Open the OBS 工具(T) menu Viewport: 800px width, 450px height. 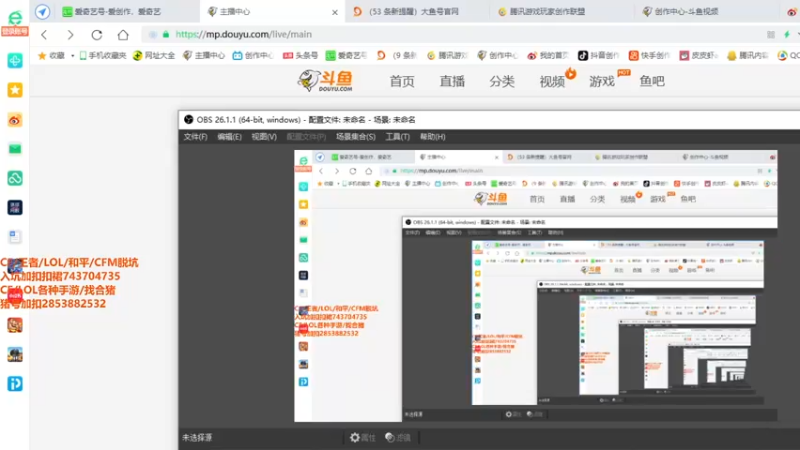(x=397, y=137)
